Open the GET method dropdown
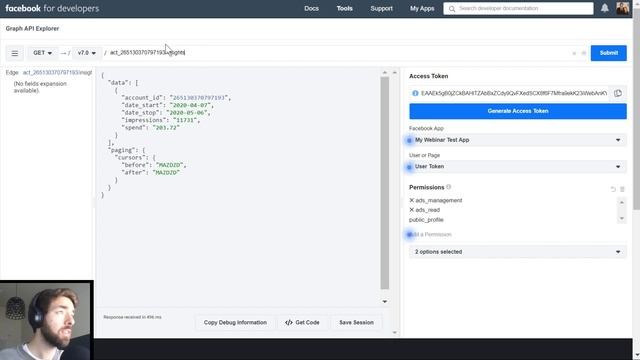Screen dimensions: 640x360 [42, 53]
